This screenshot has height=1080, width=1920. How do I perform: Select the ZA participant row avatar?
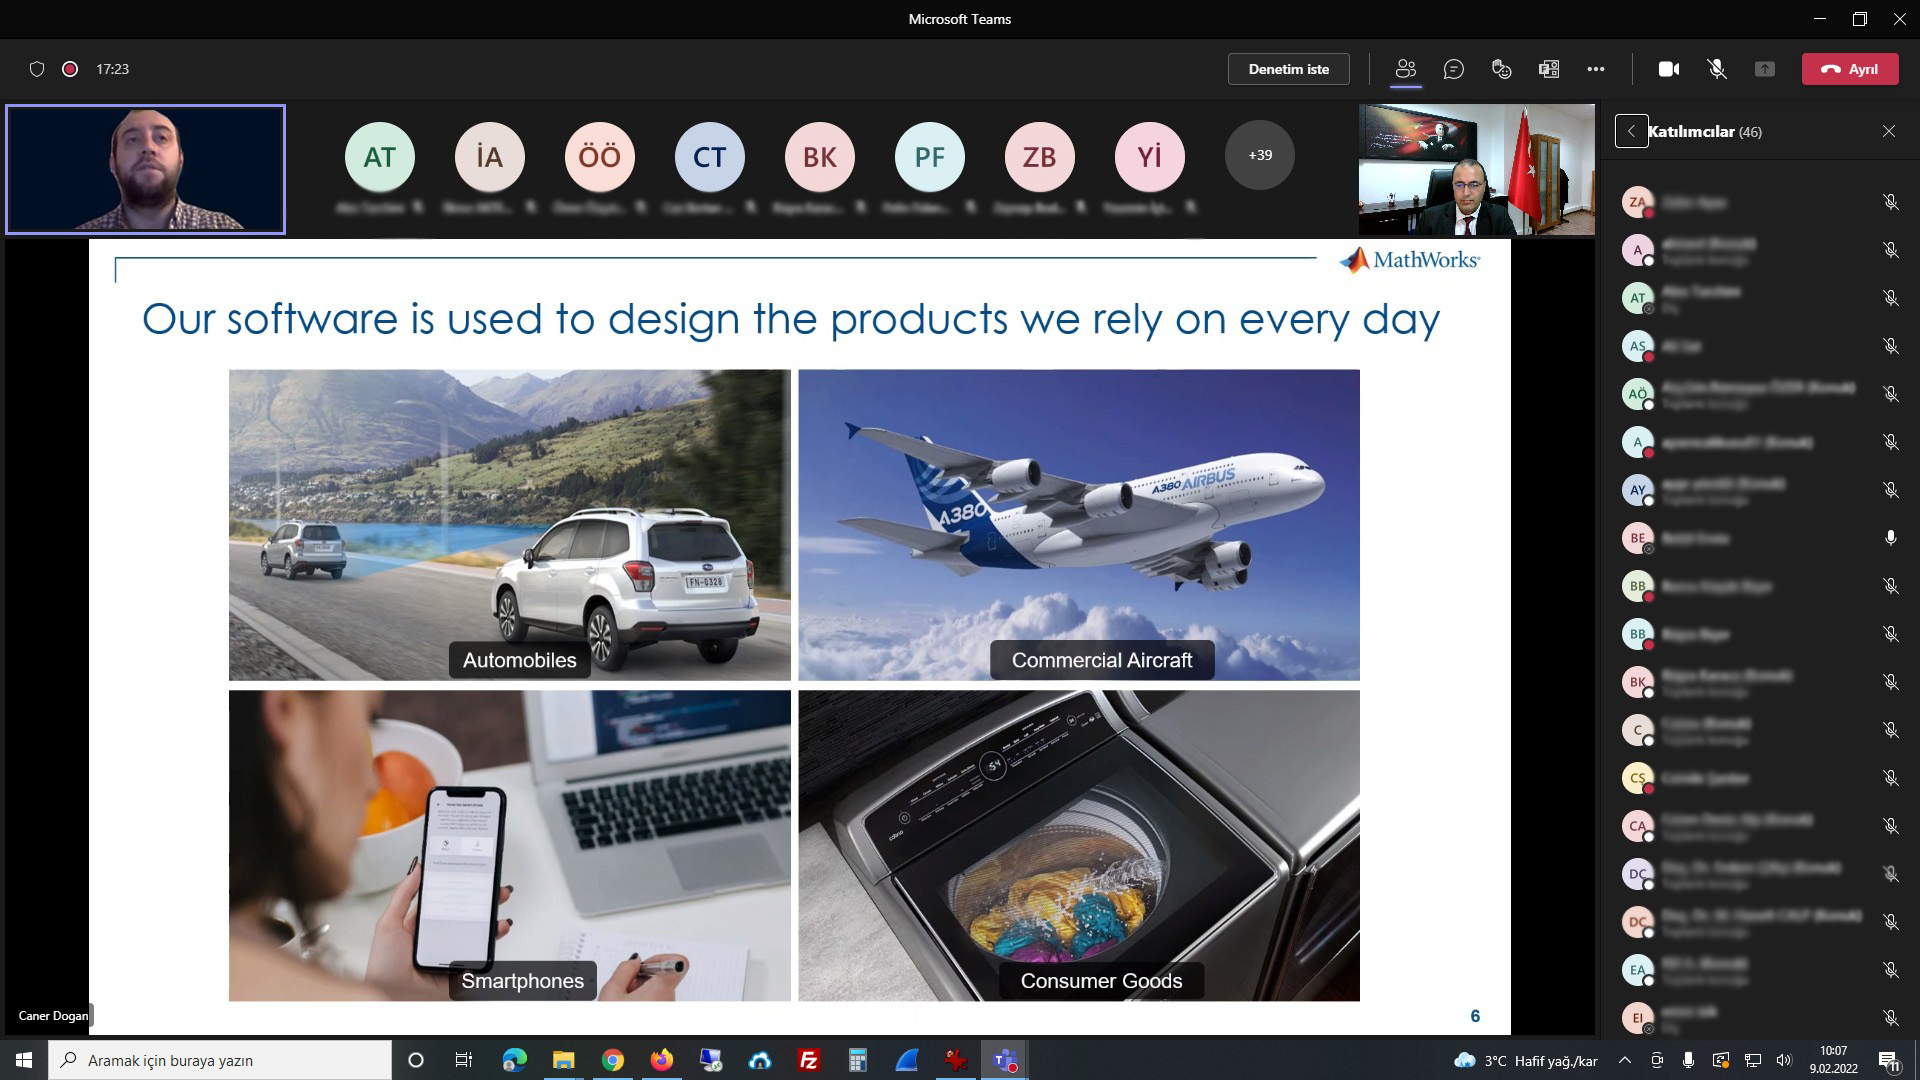1637,202
